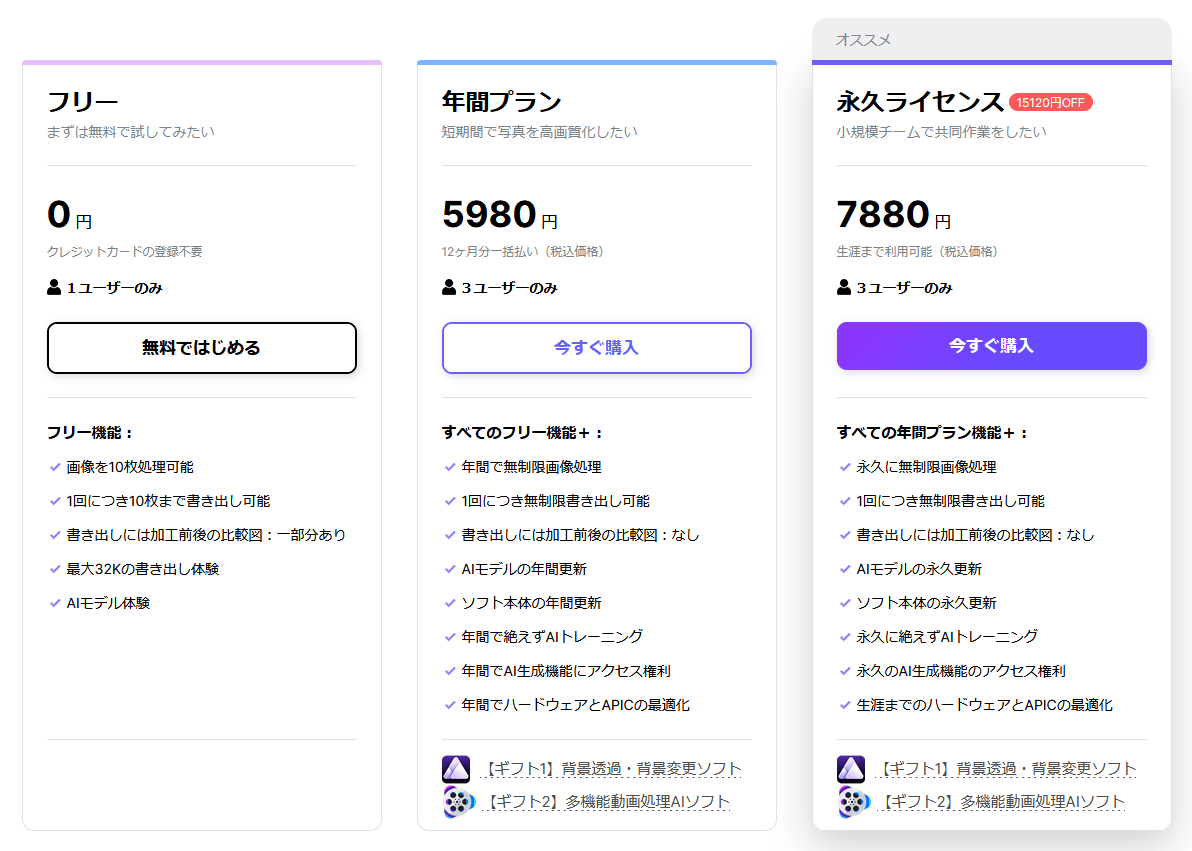The height and width of the screenshot is (851, 1192).
Task: Click the ギフト2 video software icon in 永久ライセンス
Action: pyautogui.click(x=851, y=802)
